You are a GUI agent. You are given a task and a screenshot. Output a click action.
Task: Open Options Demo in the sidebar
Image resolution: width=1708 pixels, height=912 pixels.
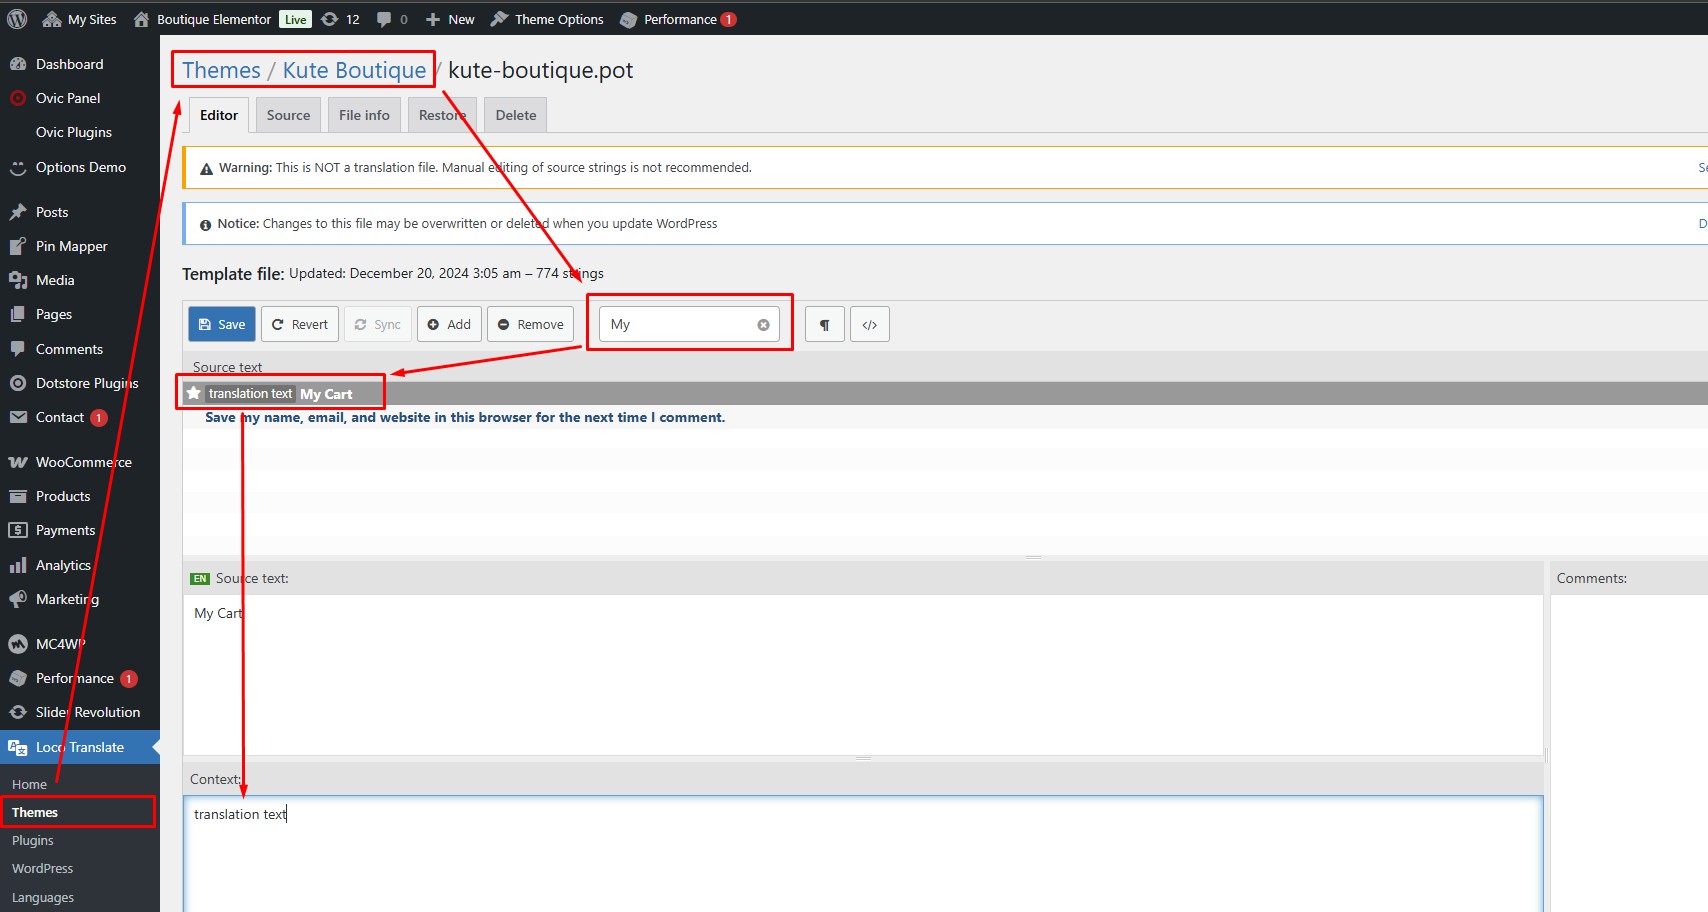pyautogui.click(x=81, y=167)
